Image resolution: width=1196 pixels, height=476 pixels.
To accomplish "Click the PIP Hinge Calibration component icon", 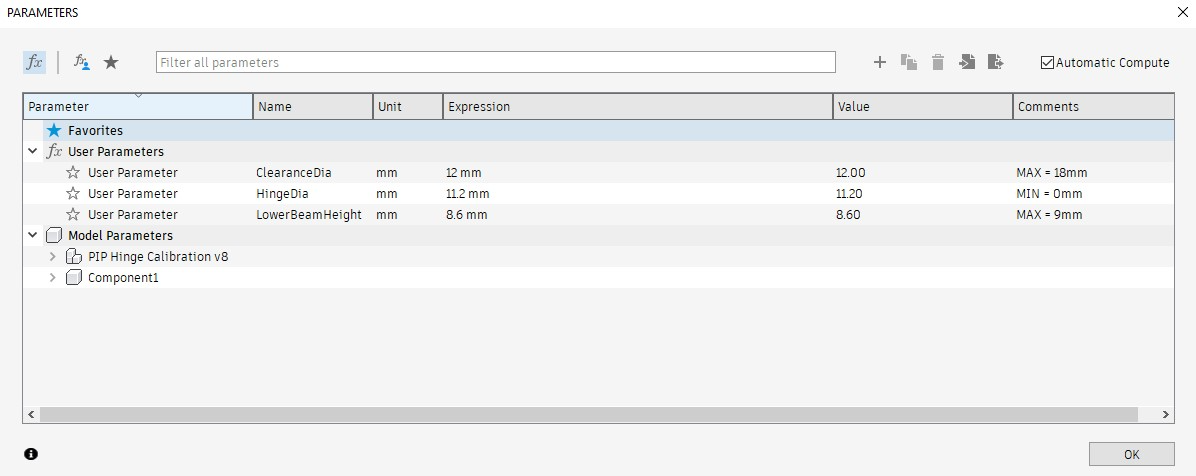I will (74, 256).
